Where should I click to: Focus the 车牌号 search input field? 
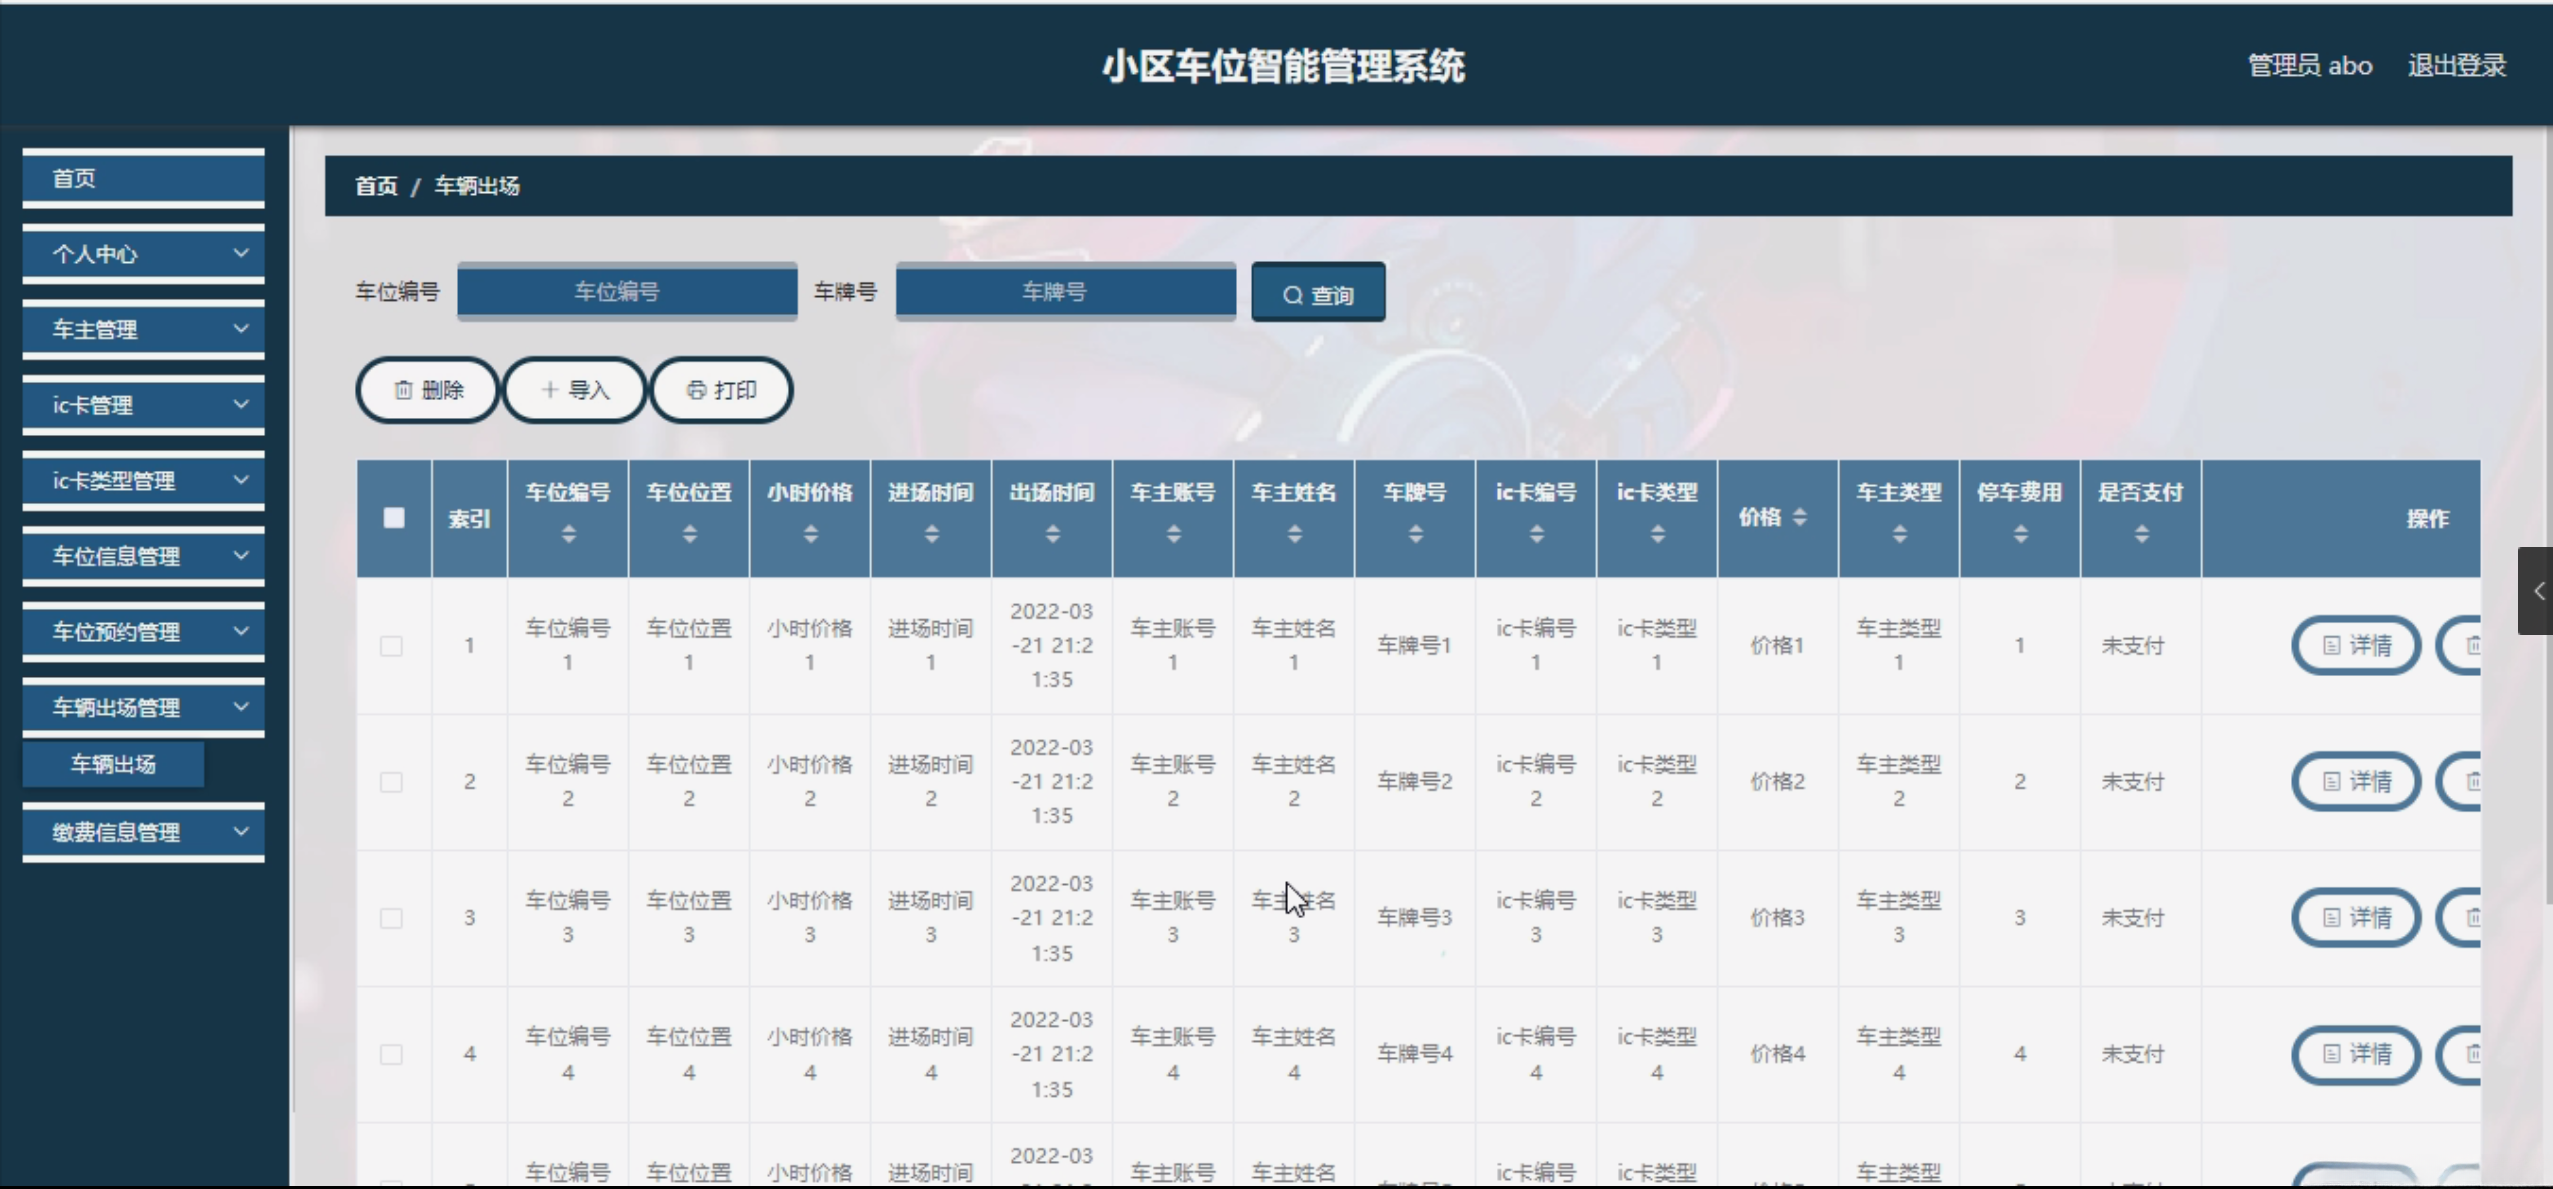(x=1065, y=292)
